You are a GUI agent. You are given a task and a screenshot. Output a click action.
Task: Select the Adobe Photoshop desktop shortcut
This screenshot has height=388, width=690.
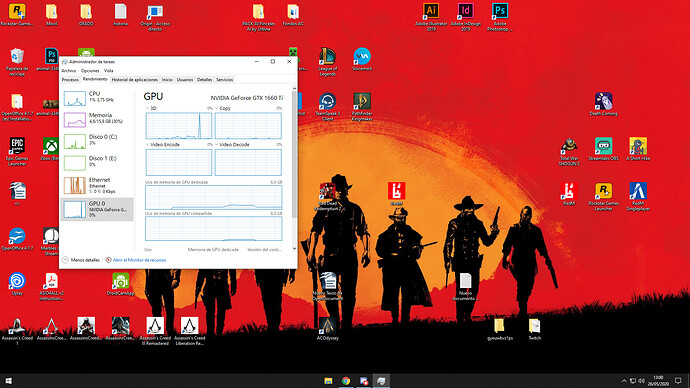pyautogui.click(x=500, y=17)
